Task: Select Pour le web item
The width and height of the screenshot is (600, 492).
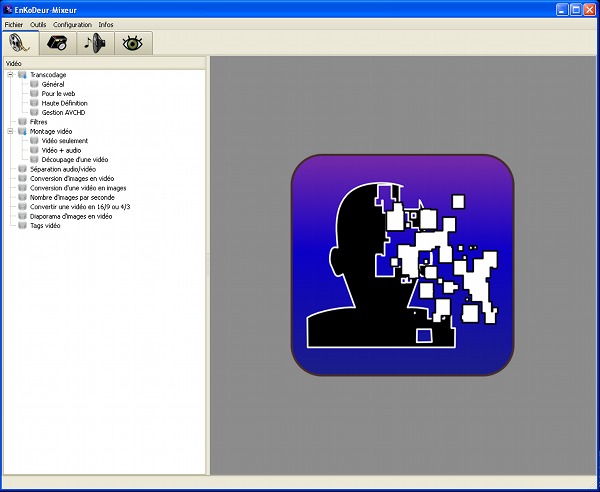Action: pyautogui.click(x=58, y=94)
